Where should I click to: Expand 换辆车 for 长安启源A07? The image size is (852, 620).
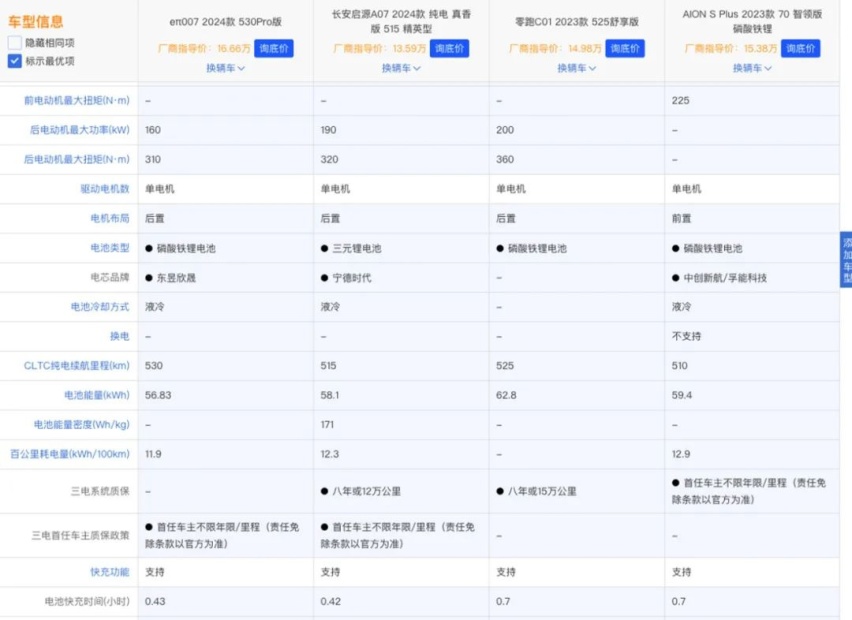pyautogui.click(x=401, y=68)
